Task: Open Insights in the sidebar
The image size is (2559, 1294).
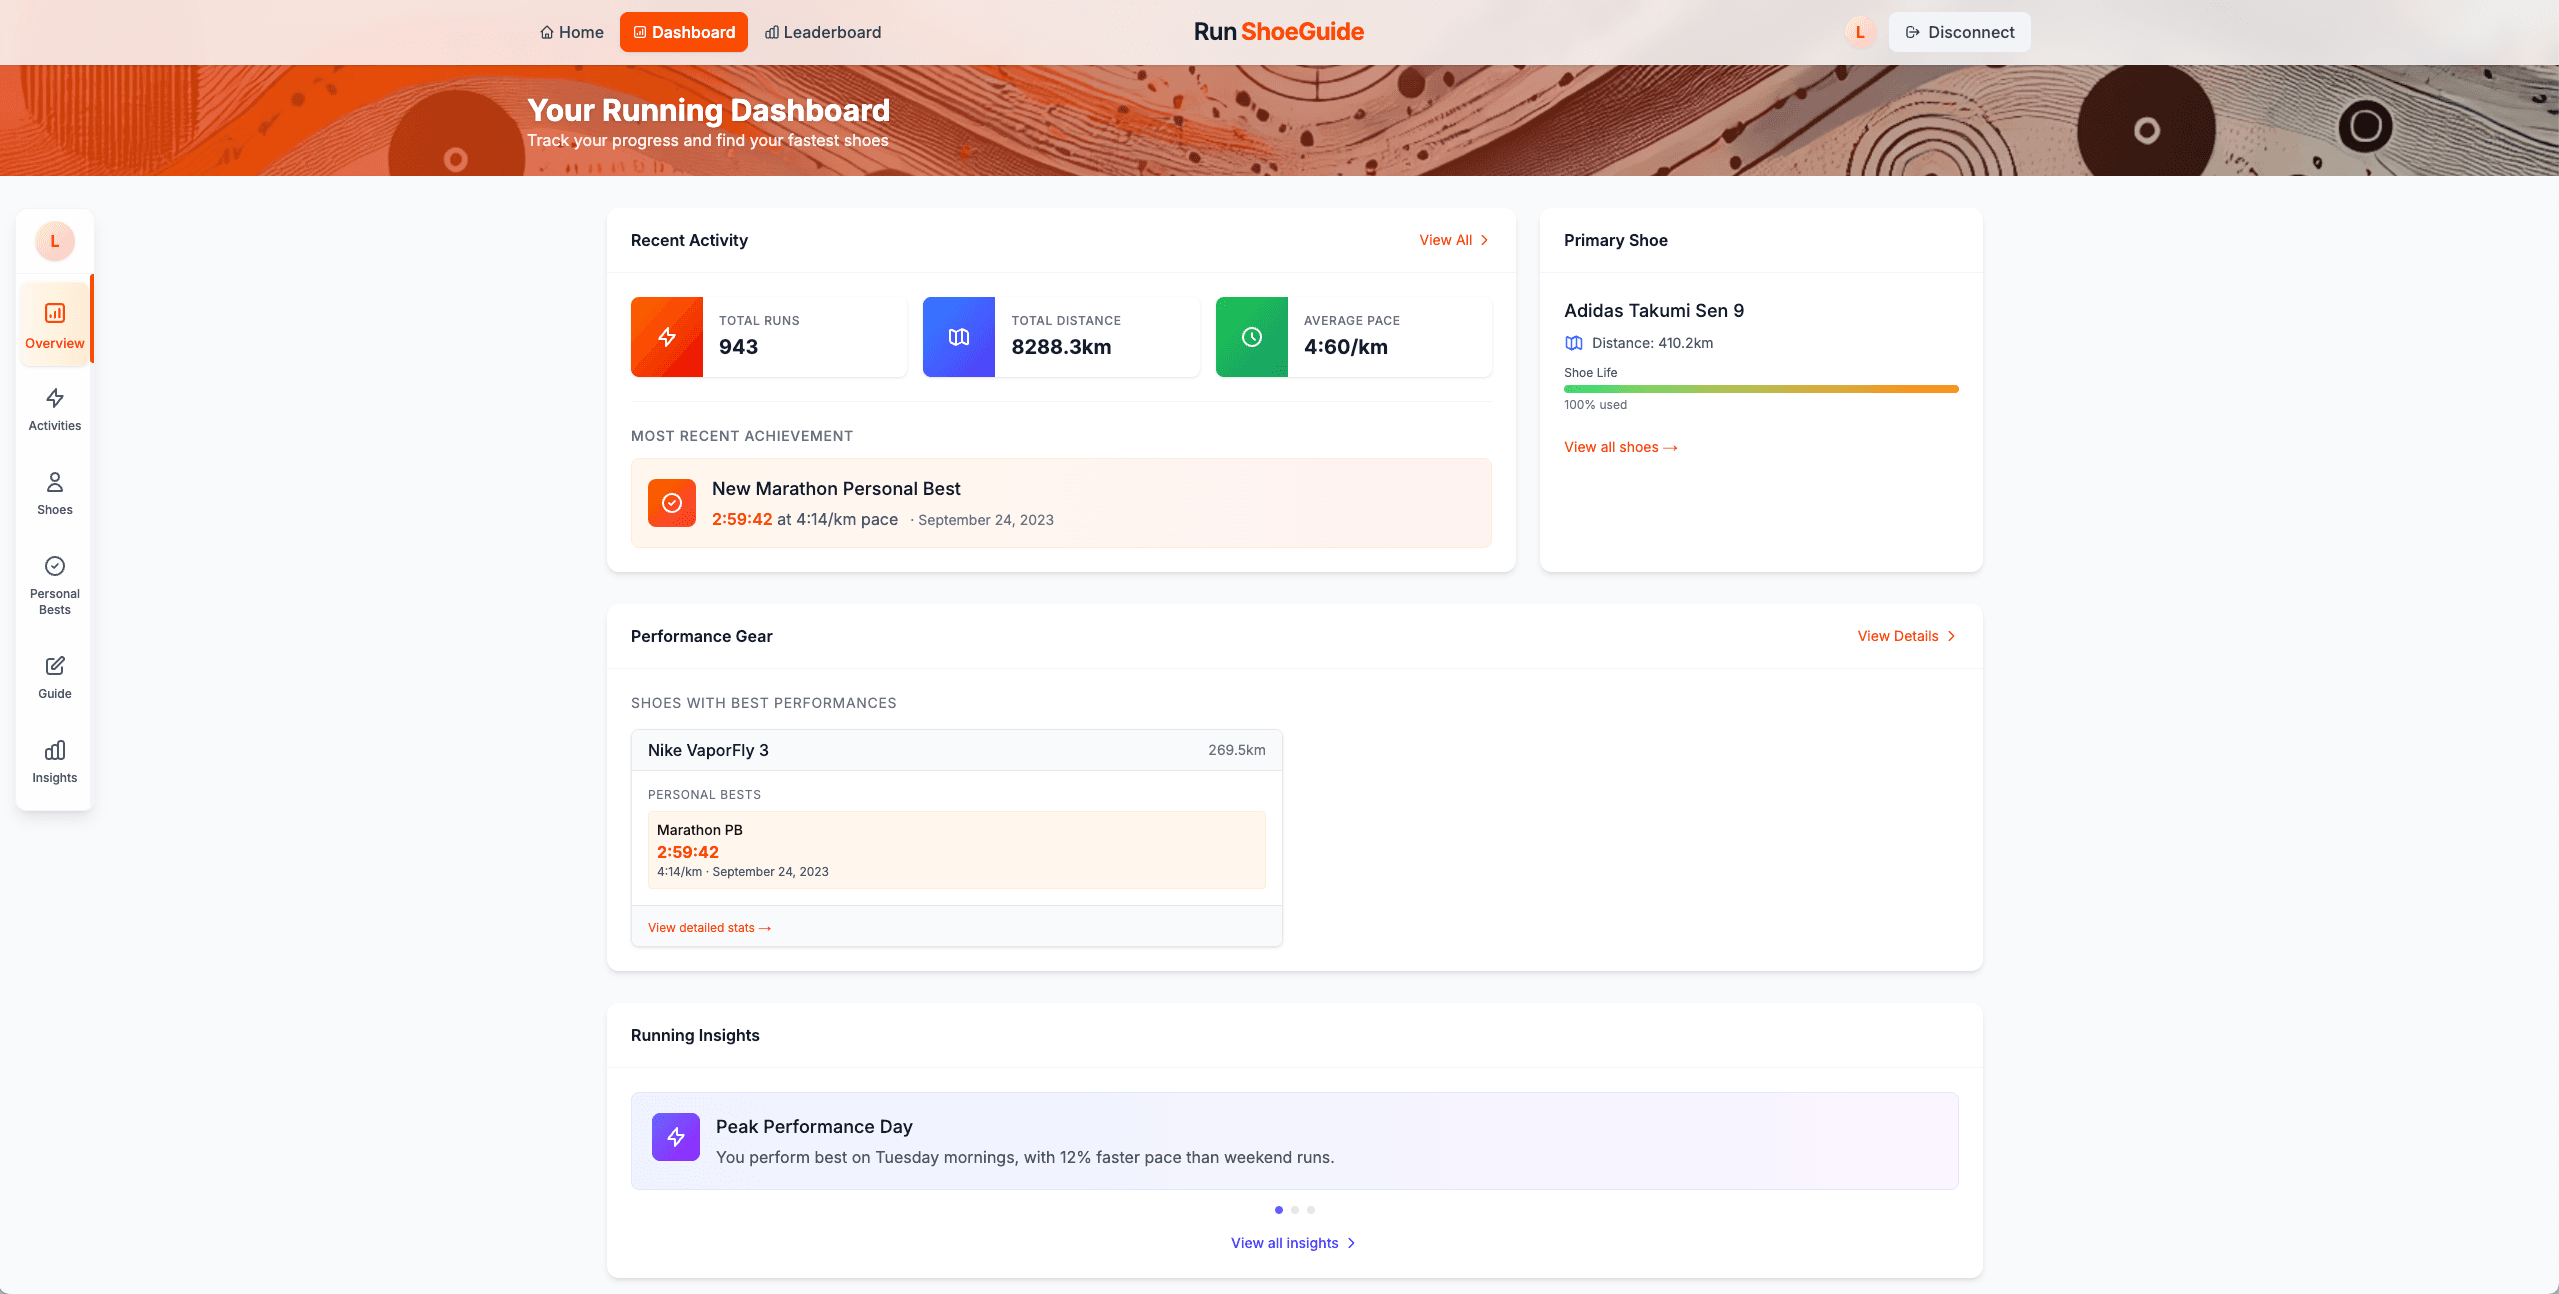Action: pos(55,761)
